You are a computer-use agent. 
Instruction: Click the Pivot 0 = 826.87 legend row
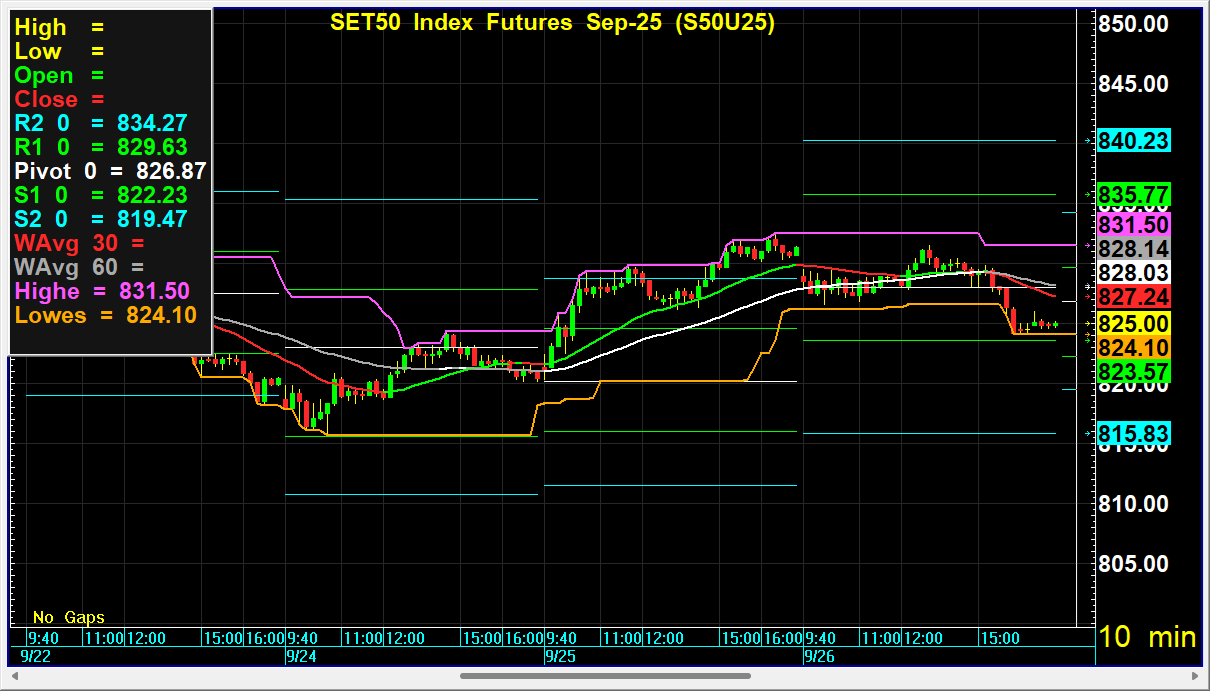point(110,171)
